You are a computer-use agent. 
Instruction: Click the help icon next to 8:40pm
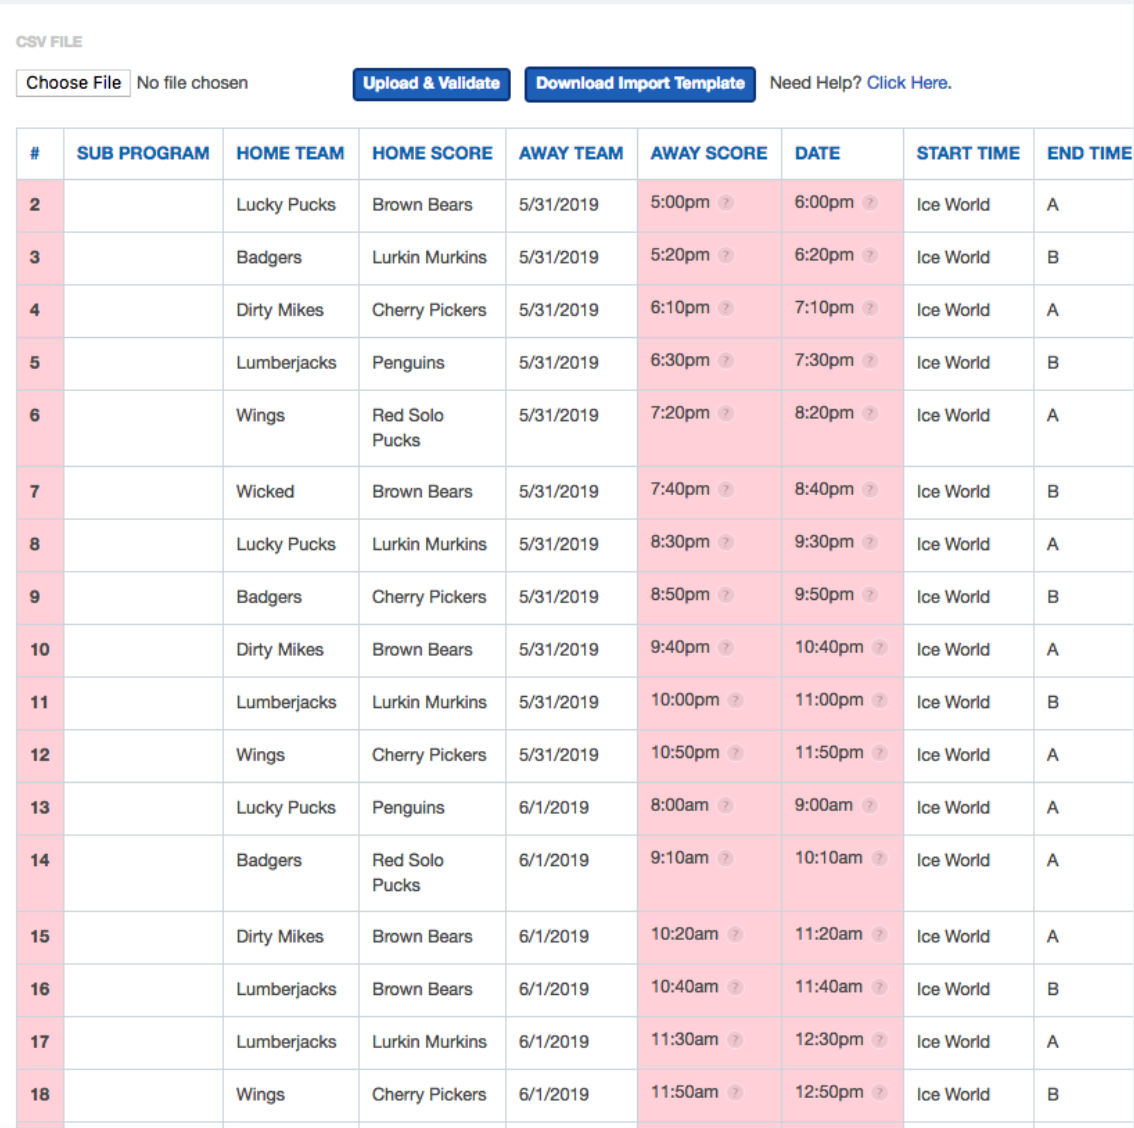870,490
